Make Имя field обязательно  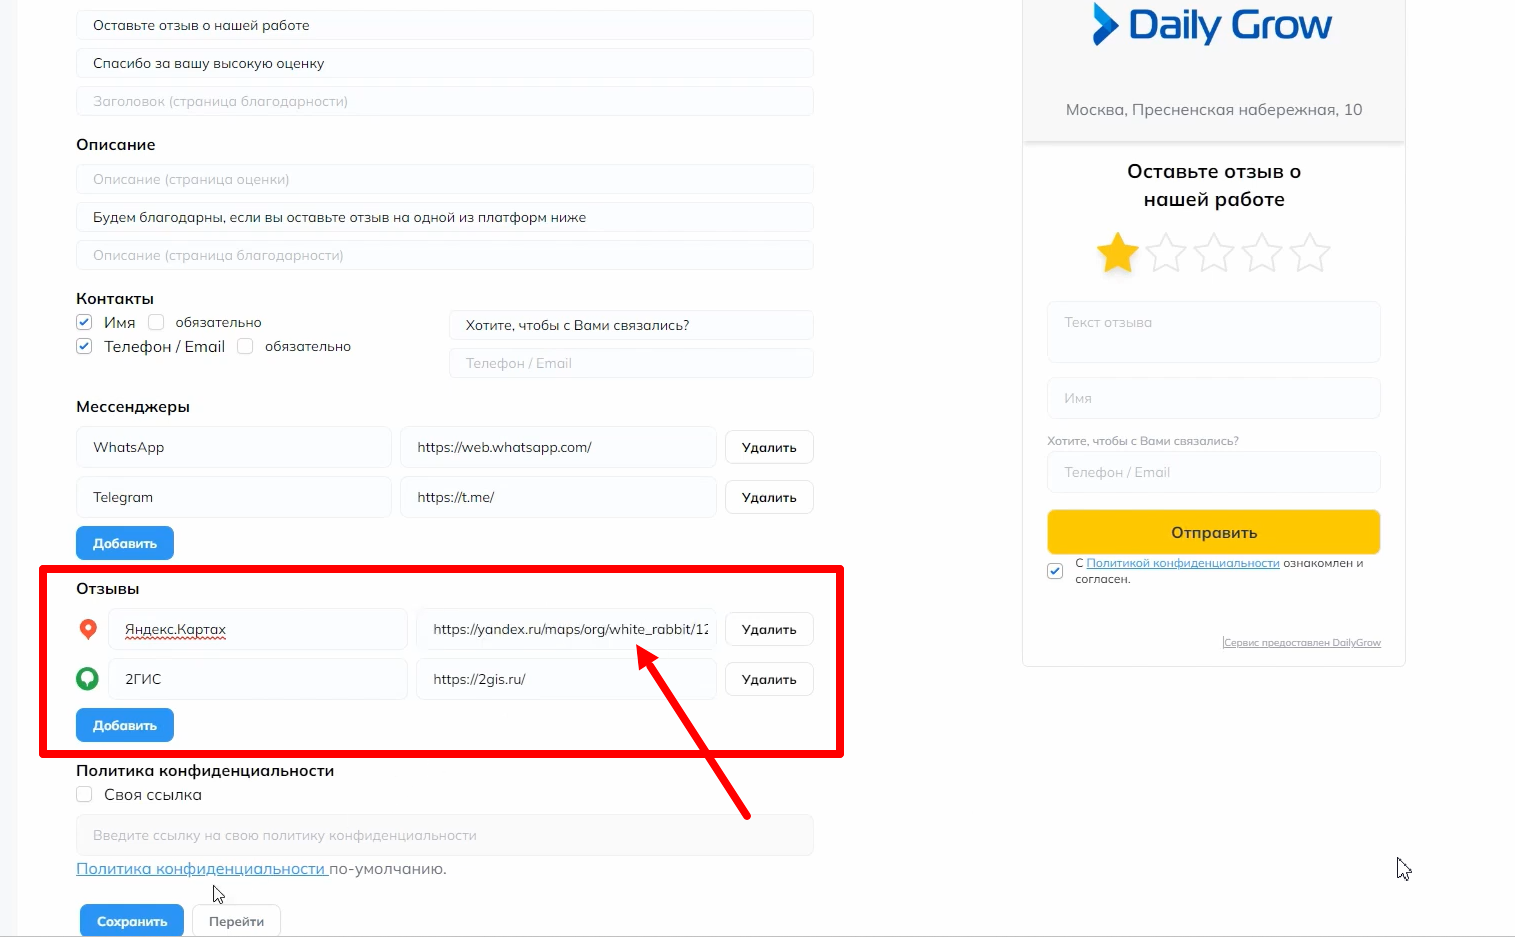tap(156, 322)
